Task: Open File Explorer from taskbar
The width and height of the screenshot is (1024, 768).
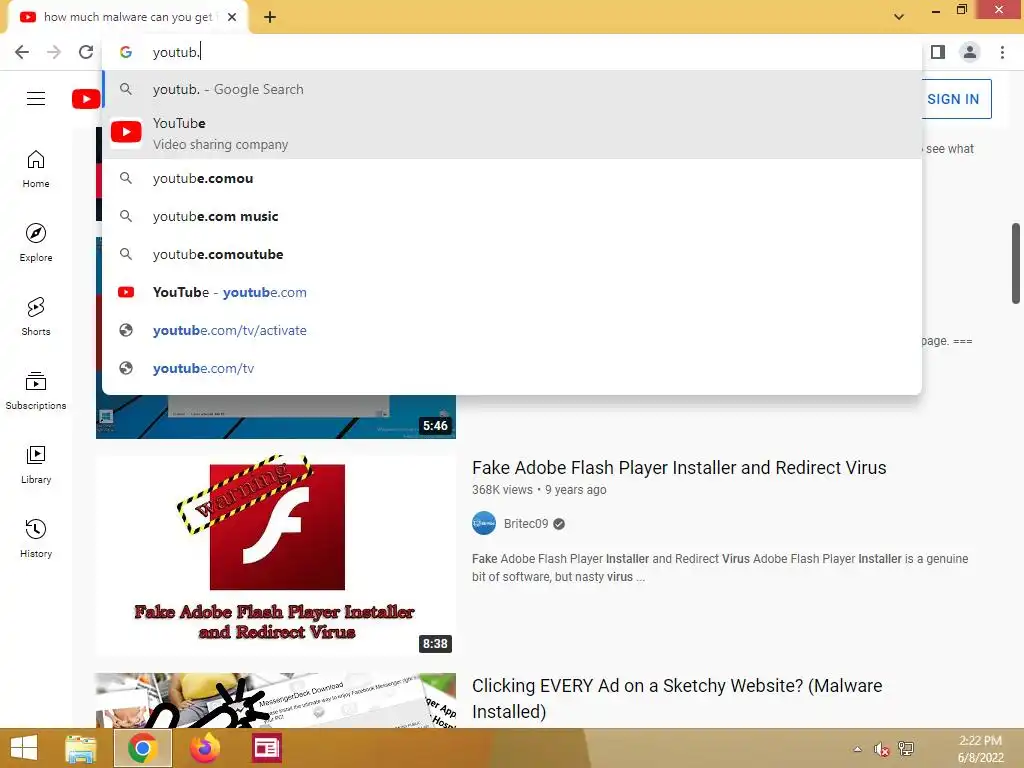Action: click(80, 748)
